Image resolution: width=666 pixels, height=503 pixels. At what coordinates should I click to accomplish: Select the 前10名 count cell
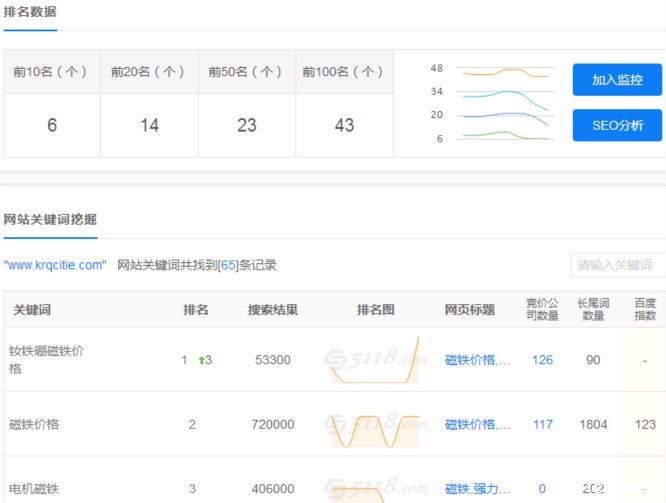point(52,125)
